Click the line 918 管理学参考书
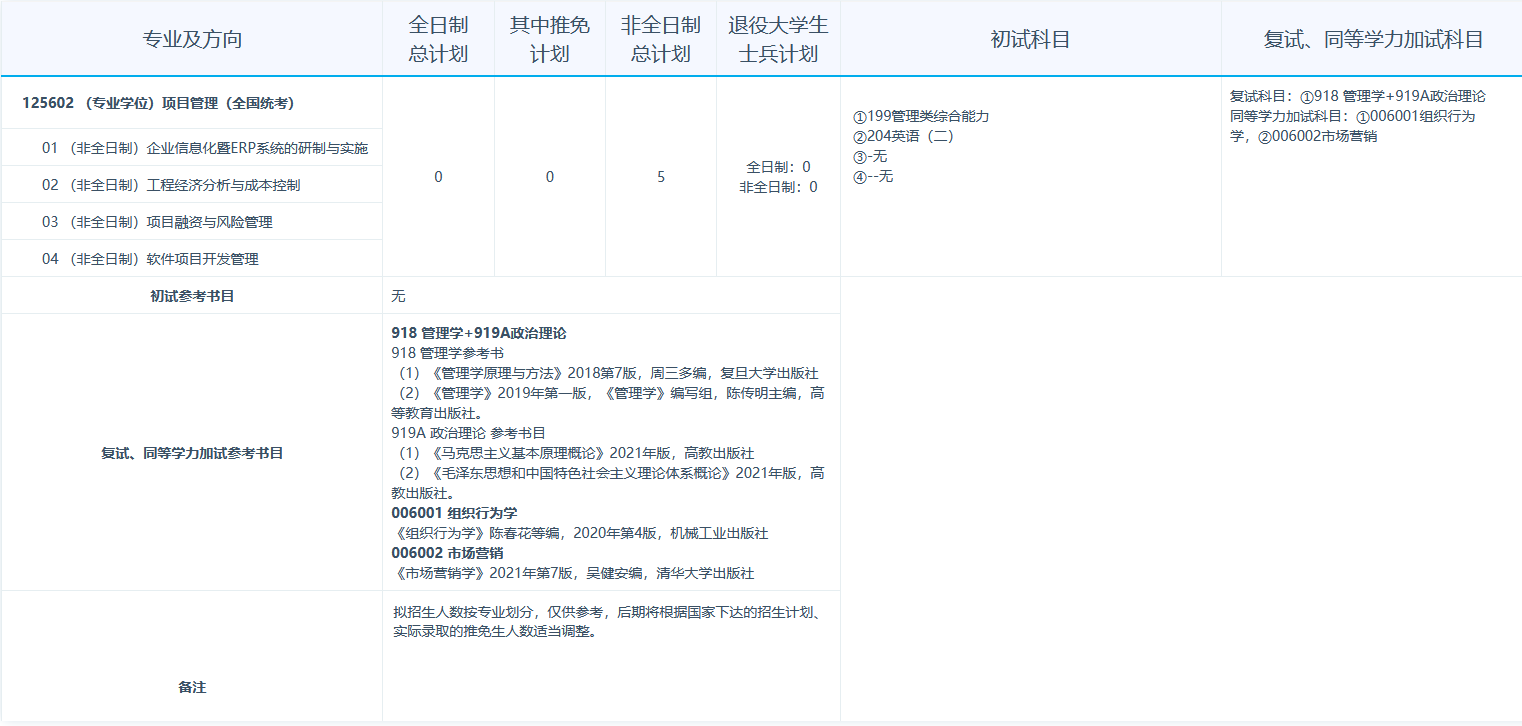 coord(447,353)
